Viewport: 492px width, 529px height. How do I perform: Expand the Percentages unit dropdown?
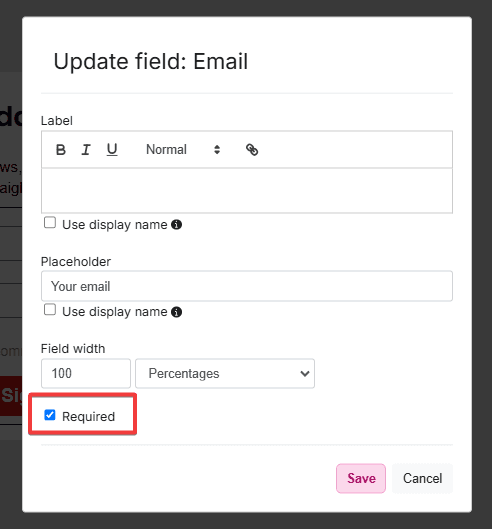[x=225, y=373]
